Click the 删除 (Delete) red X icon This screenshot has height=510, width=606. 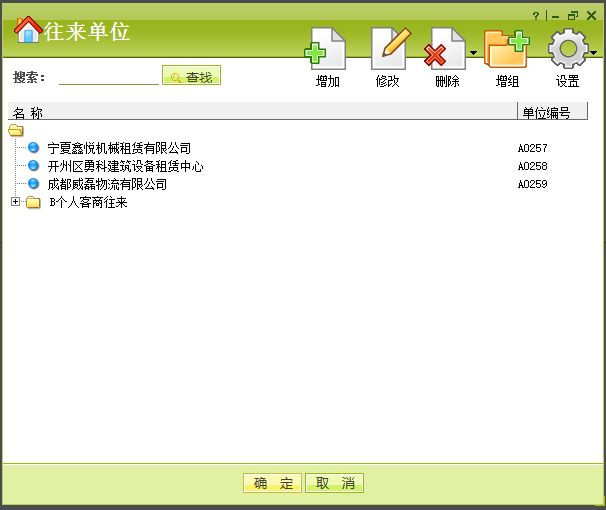(445, 50)
